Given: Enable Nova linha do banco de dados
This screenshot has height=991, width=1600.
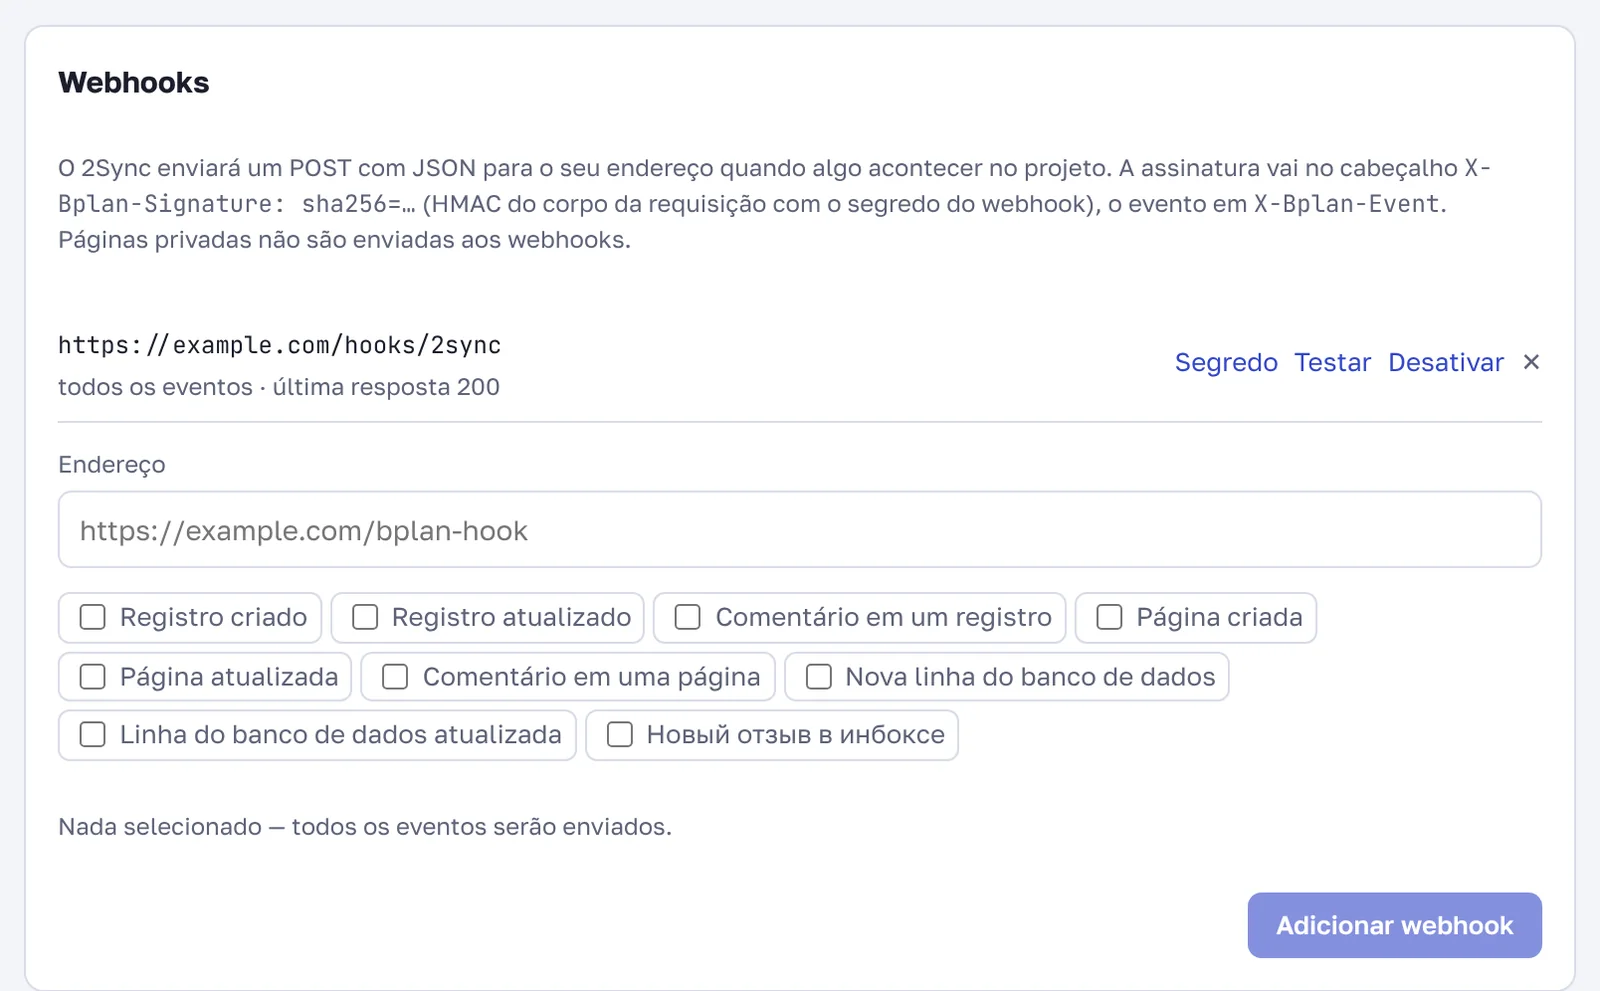Looking at the screenshot, I should coord(819,677).
